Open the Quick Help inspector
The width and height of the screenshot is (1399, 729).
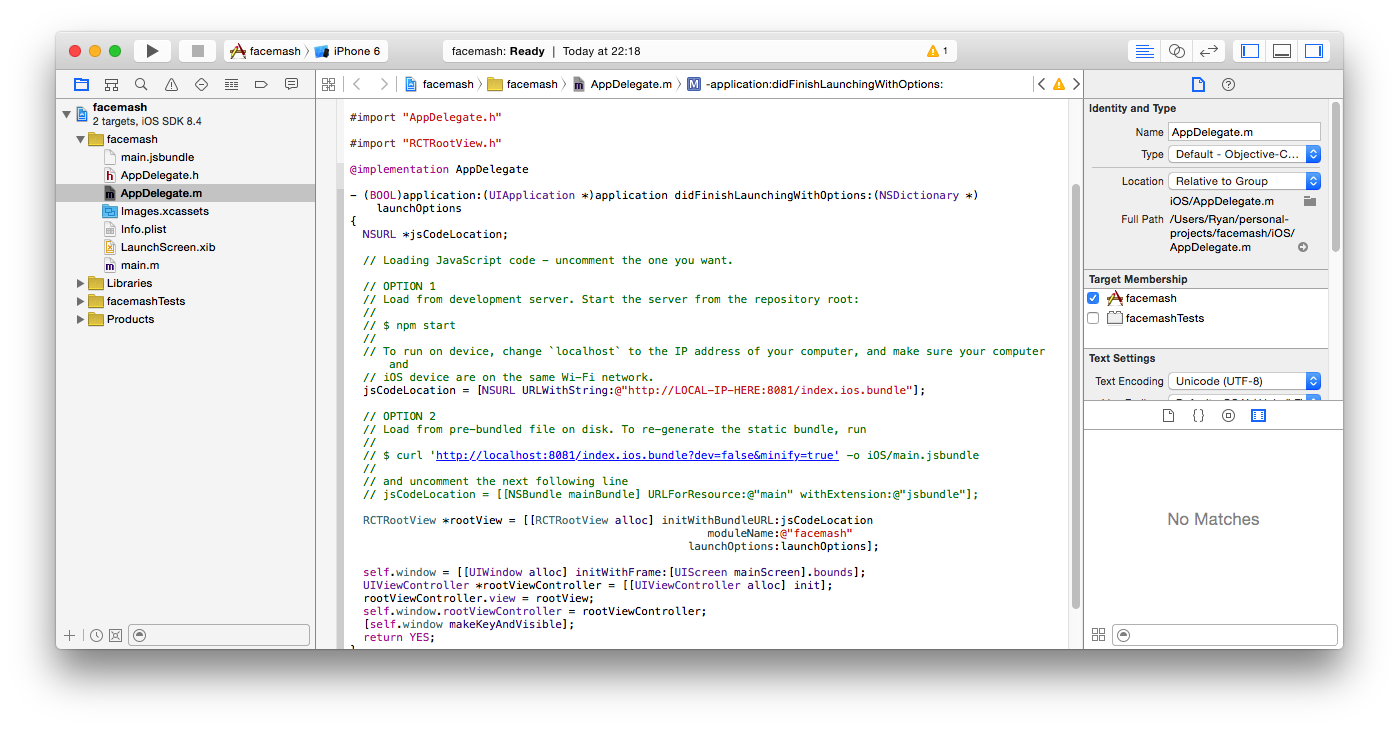point(1229,85)
